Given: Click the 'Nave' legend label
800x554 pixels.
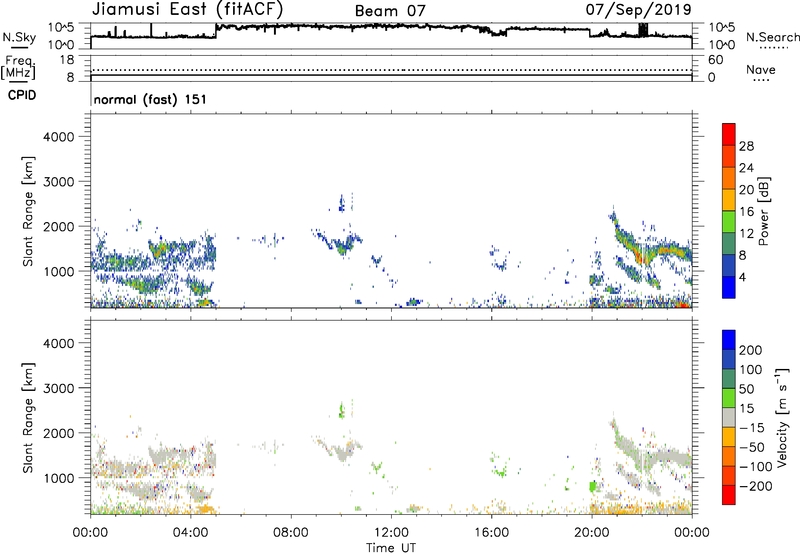Looking at the screenshot, I should (761, 70).
